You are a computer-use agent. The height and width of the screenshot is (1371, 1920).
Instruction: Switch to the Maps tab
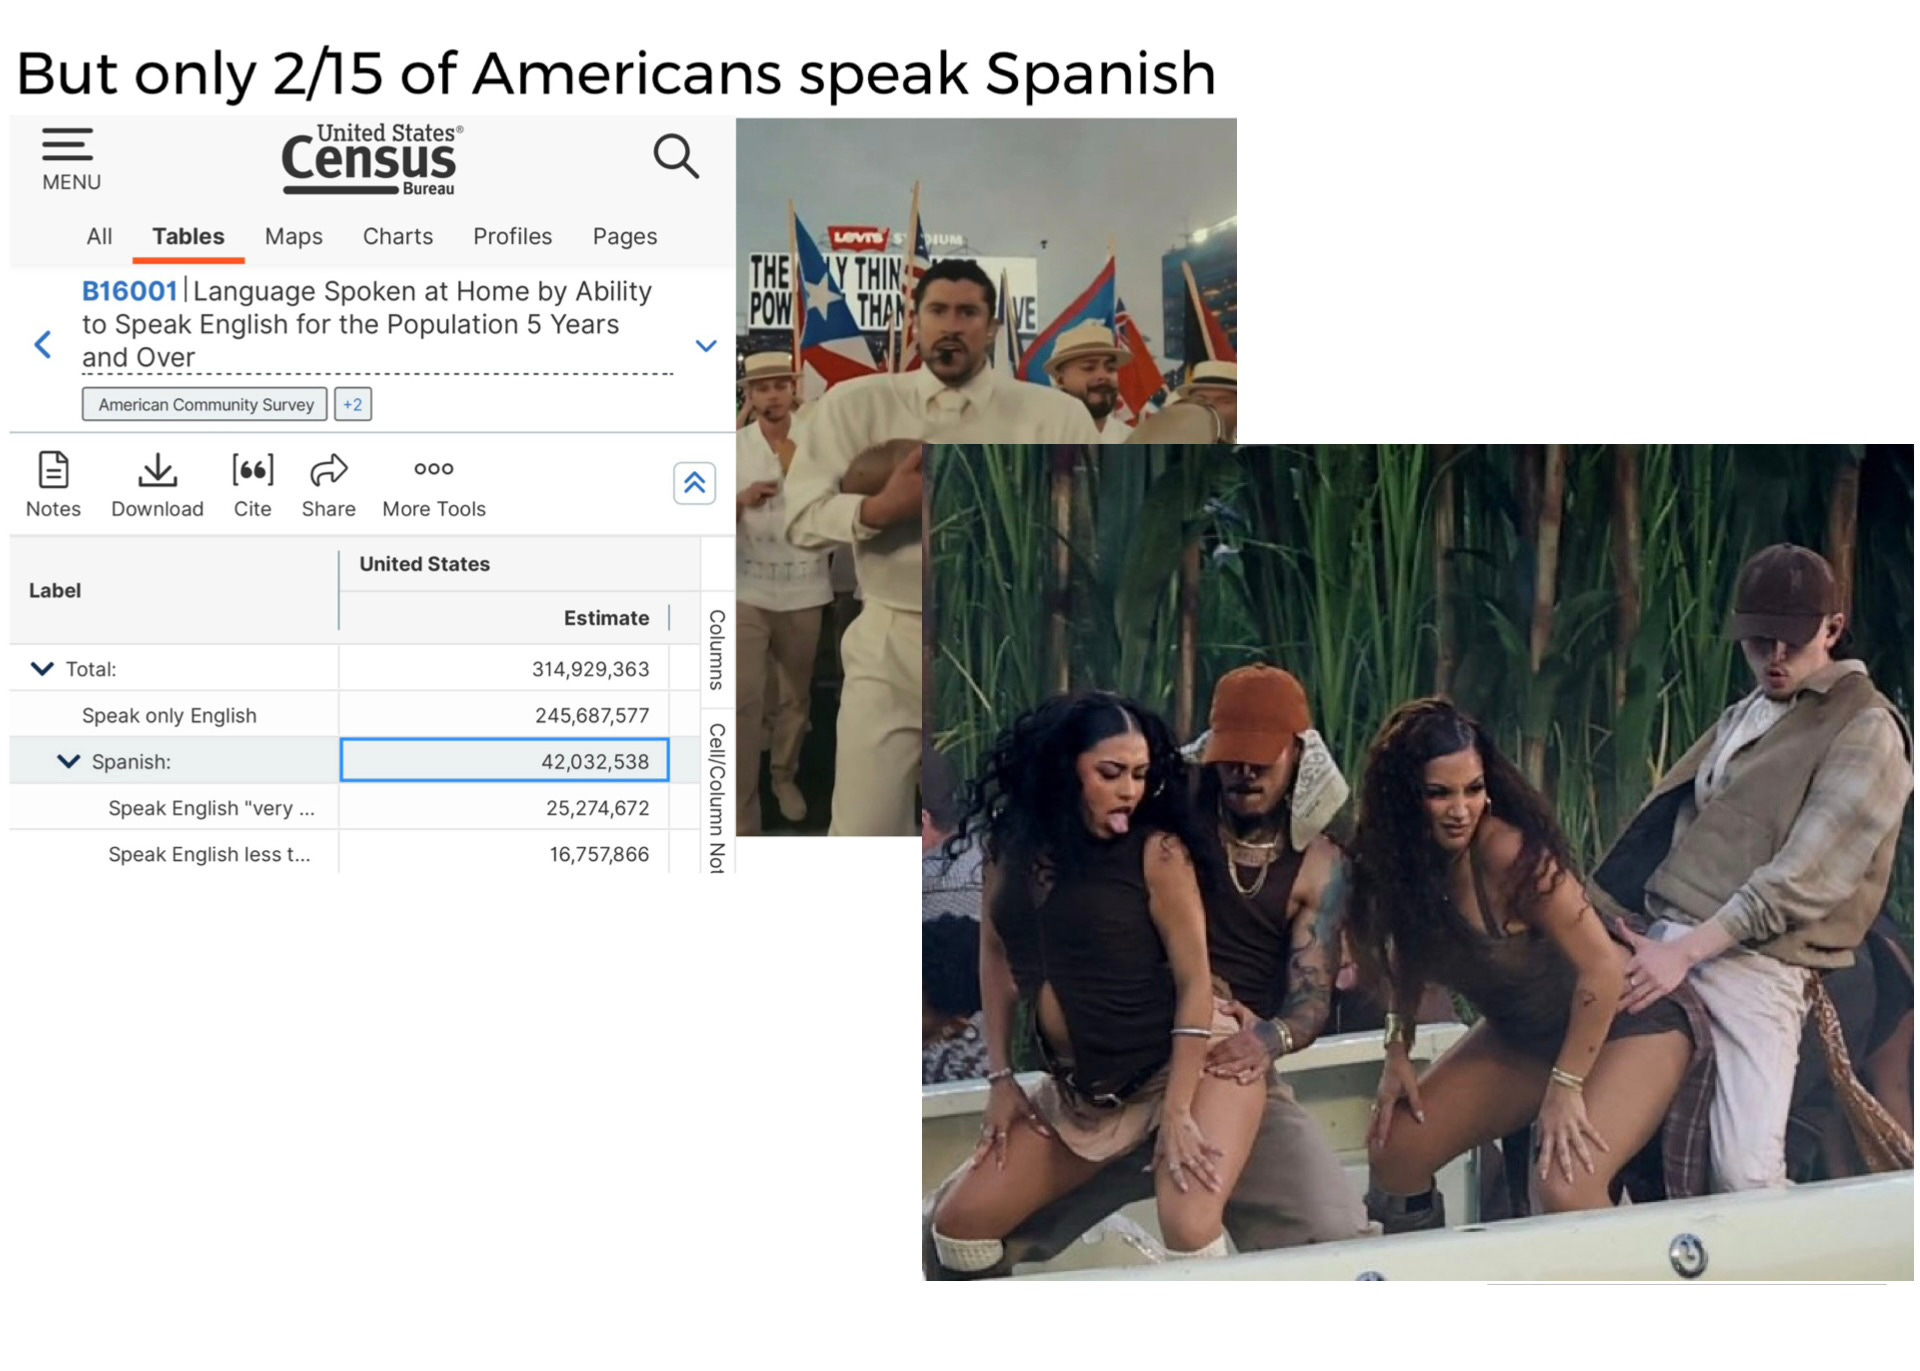point(293,236)
